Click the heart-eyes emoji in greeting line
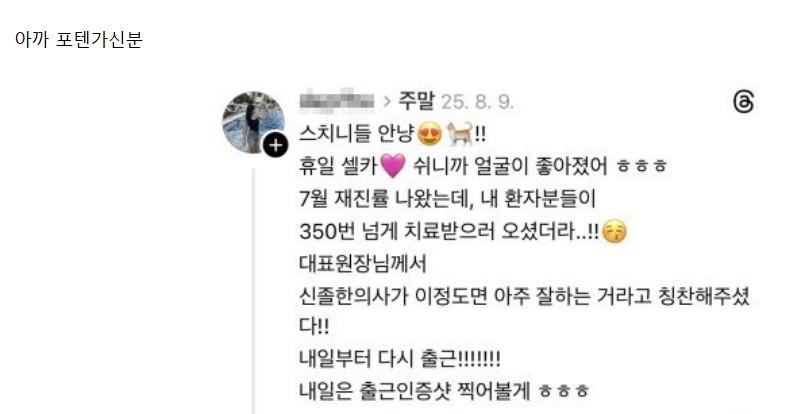The image size is (810, 414). pyautogui.click(x=430, y=134)
